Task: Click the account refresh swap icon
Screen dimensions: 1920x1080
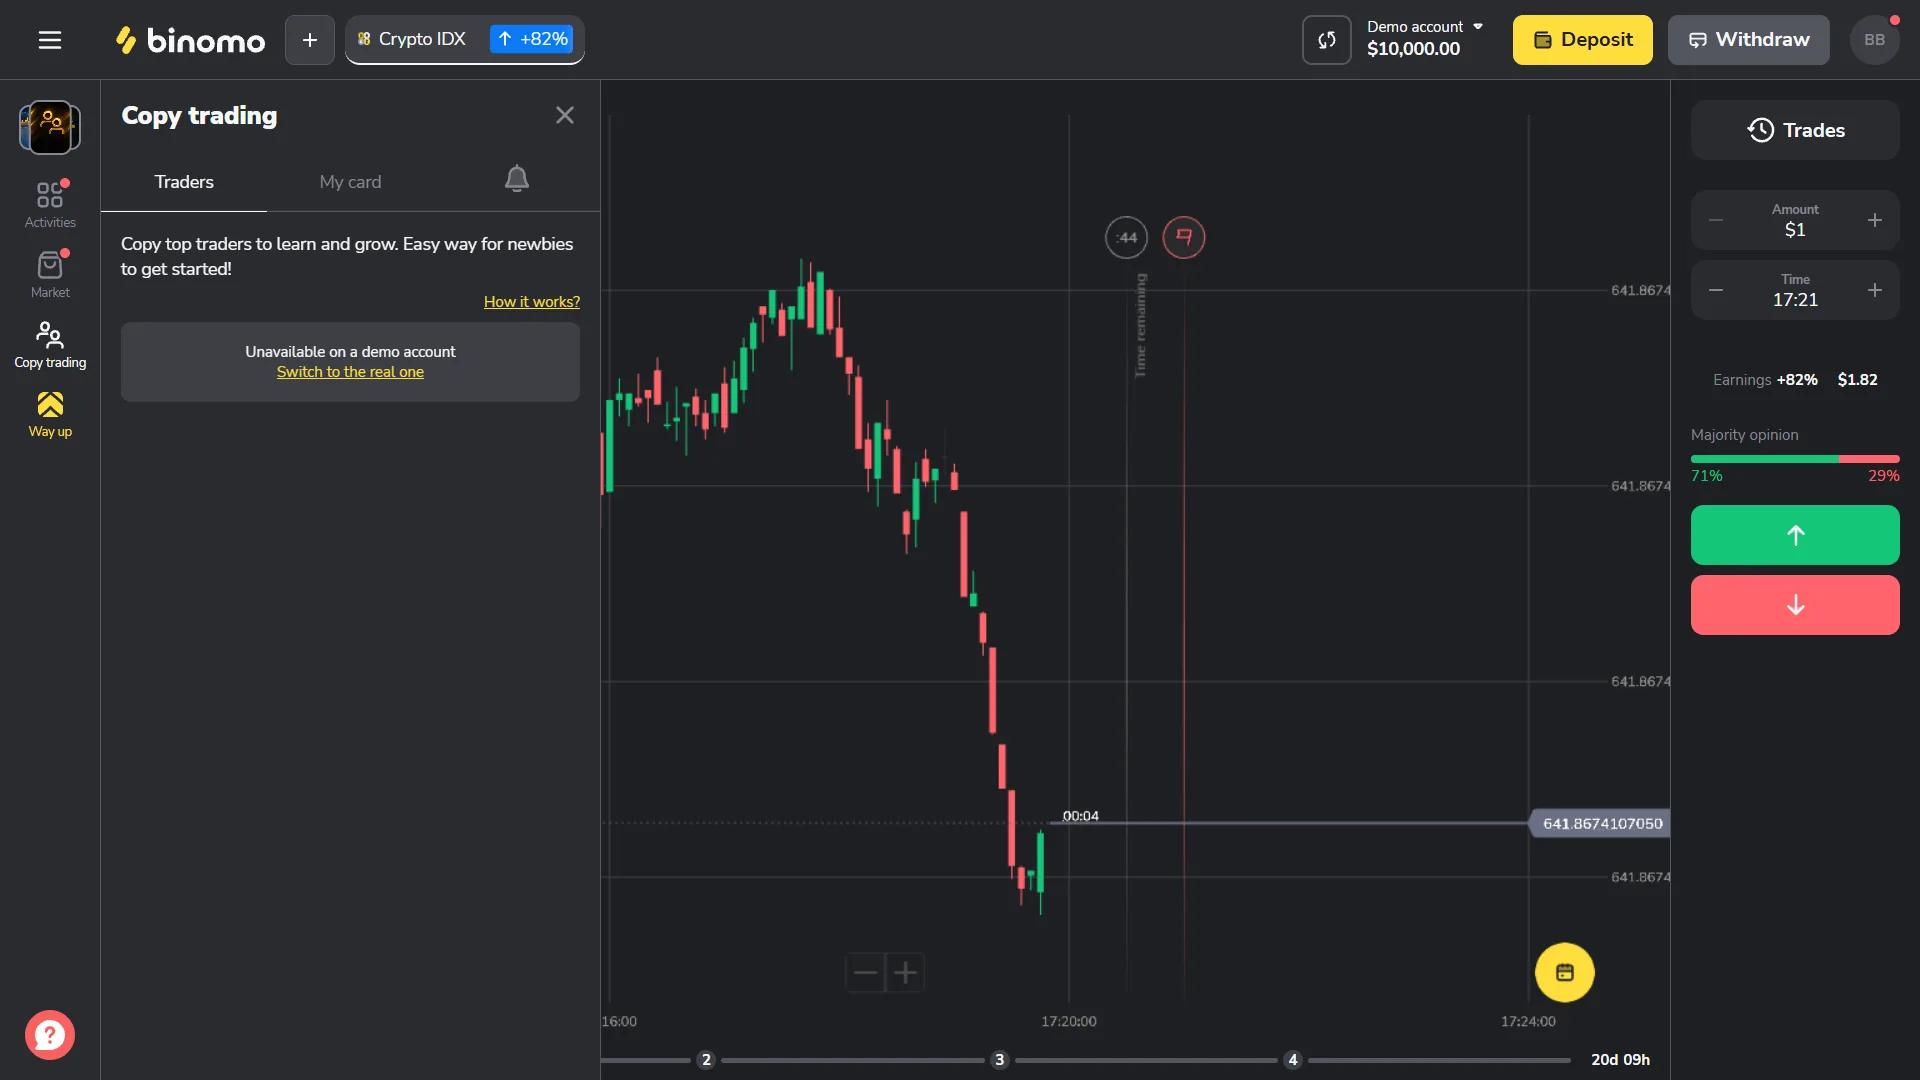Action: click(1327, 40)
